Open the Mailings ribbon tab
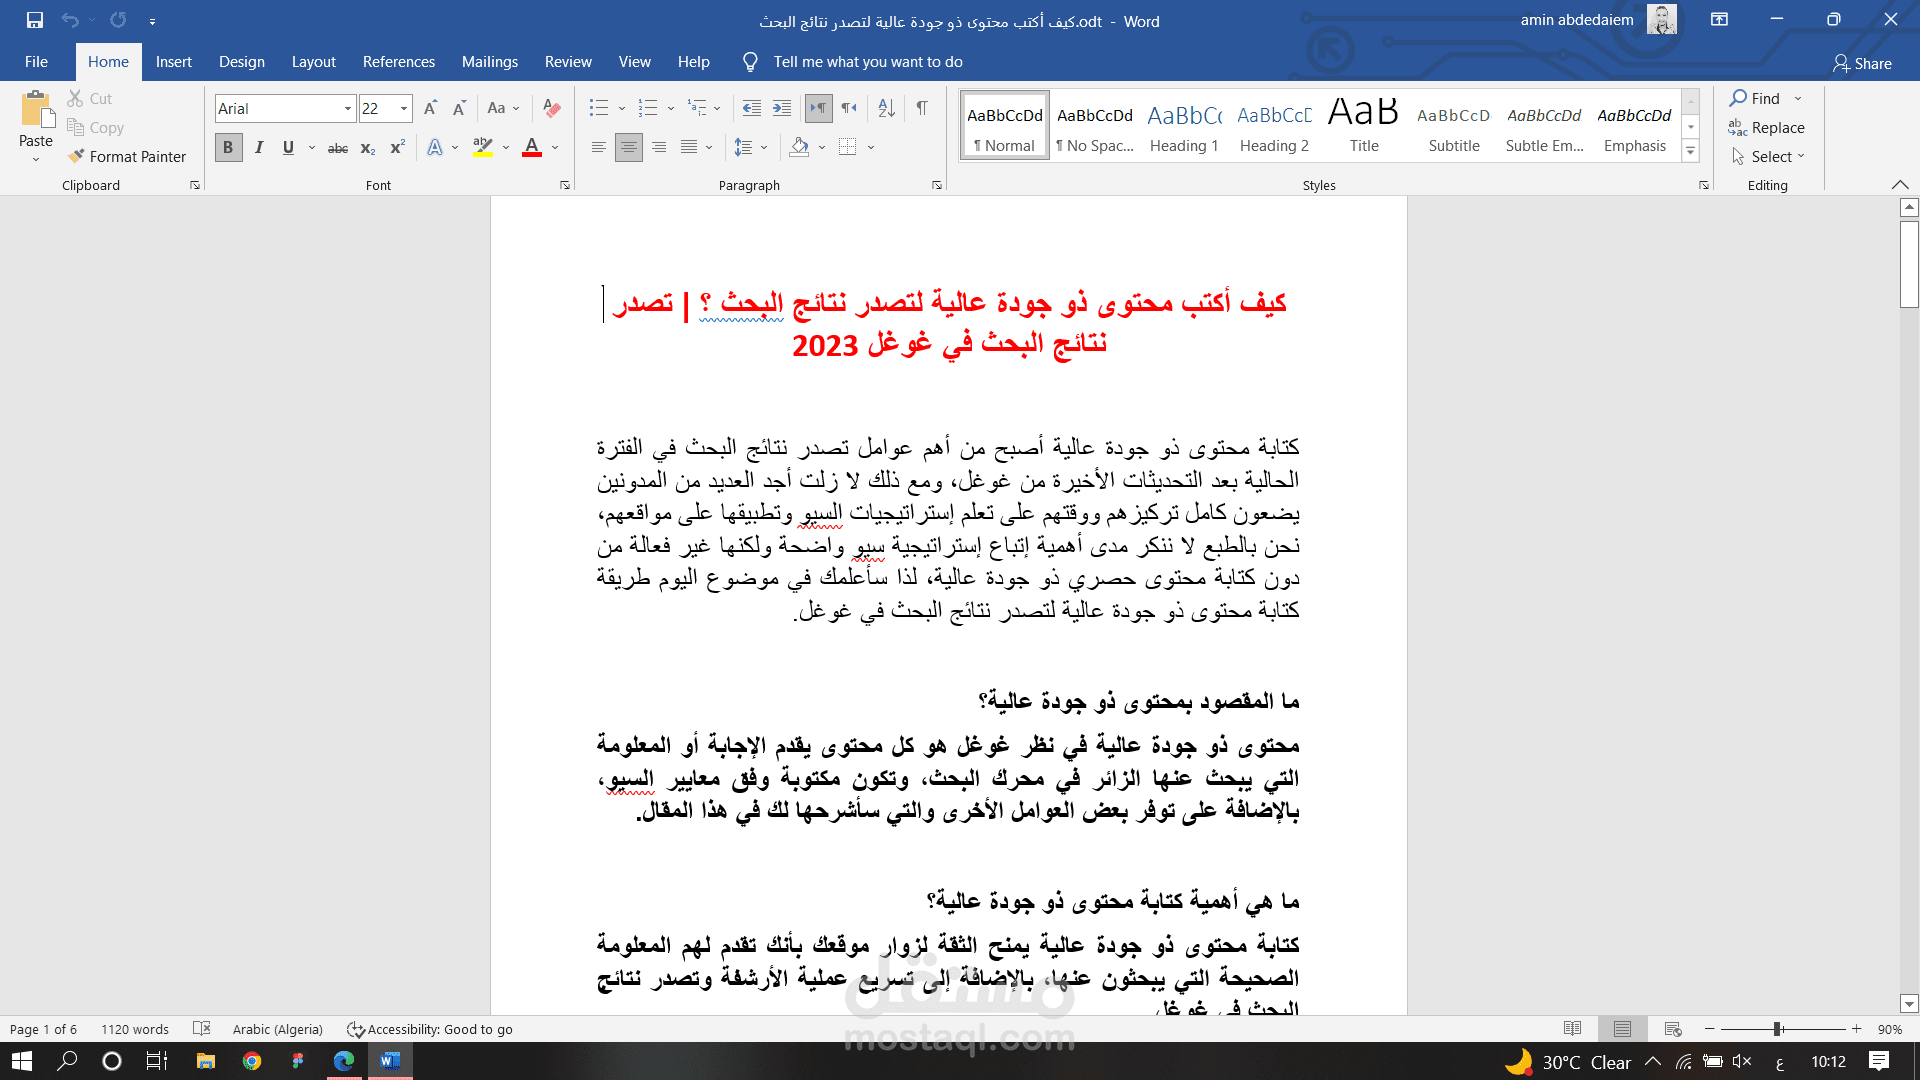Screen dimensions: 1920x1080 pos(489,61)
